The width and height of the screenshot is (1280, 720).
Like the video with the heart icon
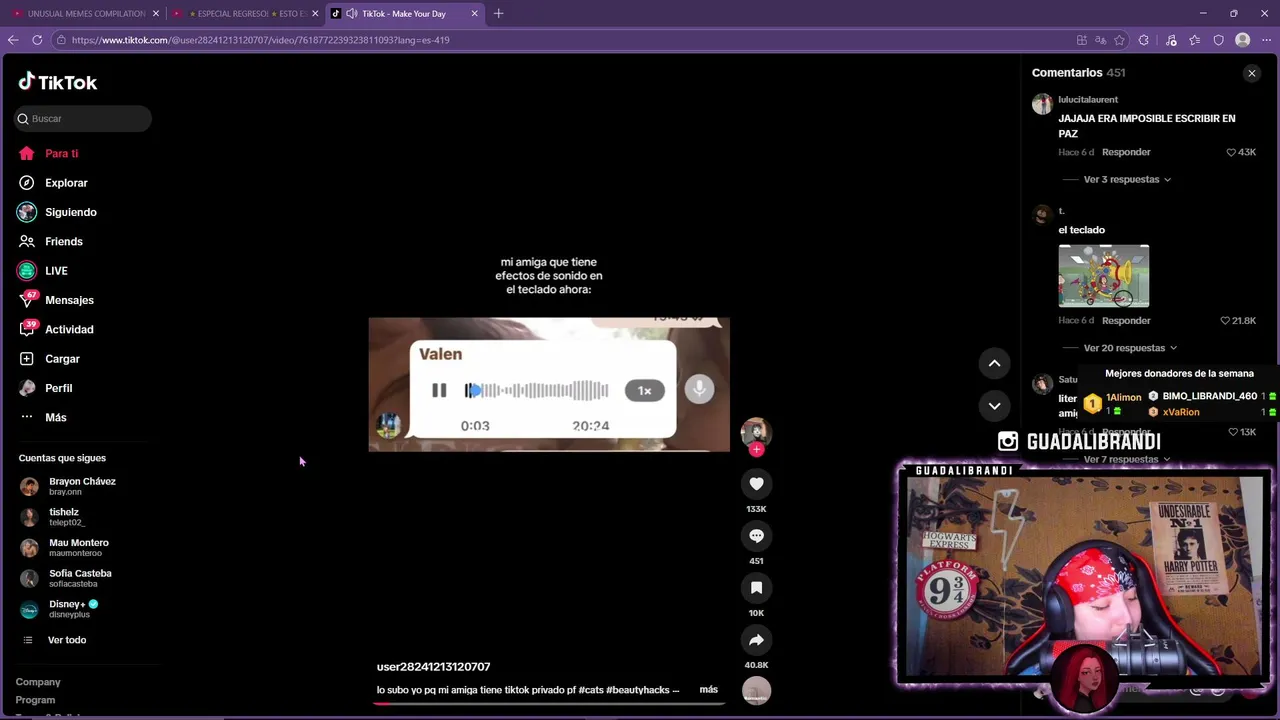[x=756, y=484]
